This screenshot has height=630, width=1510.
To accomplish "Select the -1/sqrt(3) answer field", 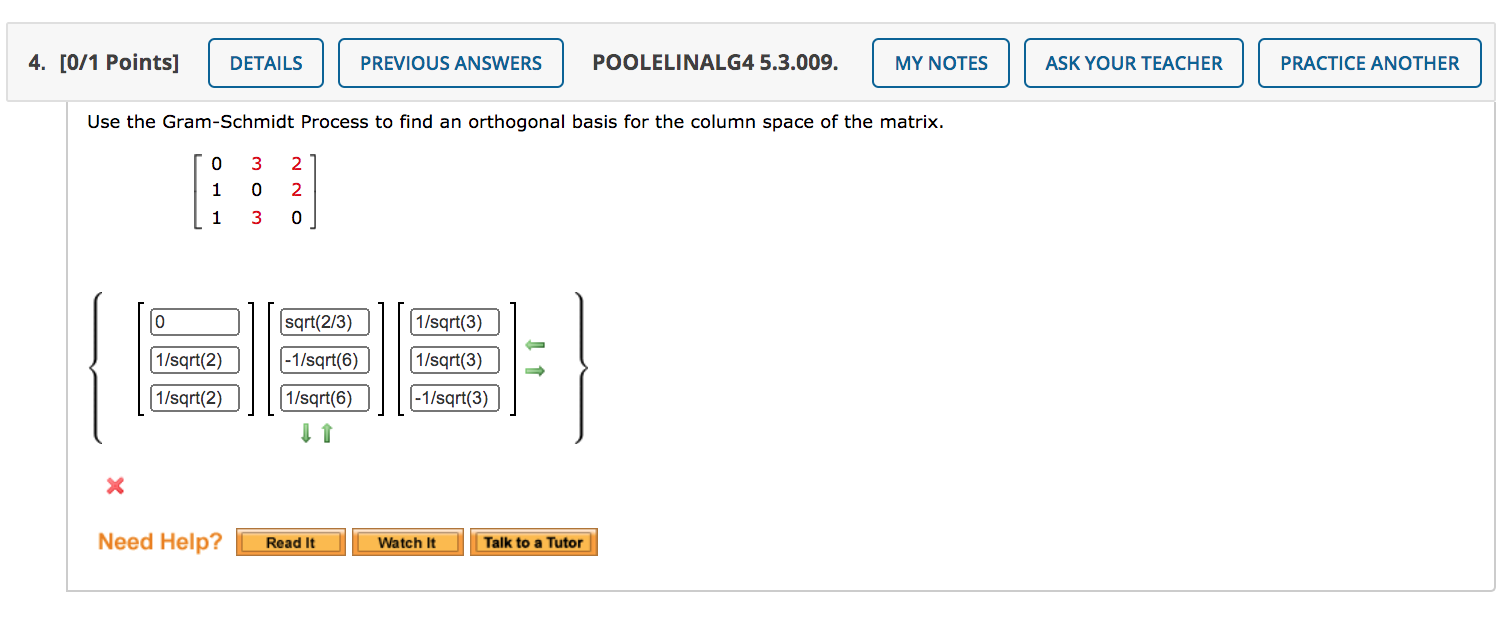I will click(x=454, y=397).
